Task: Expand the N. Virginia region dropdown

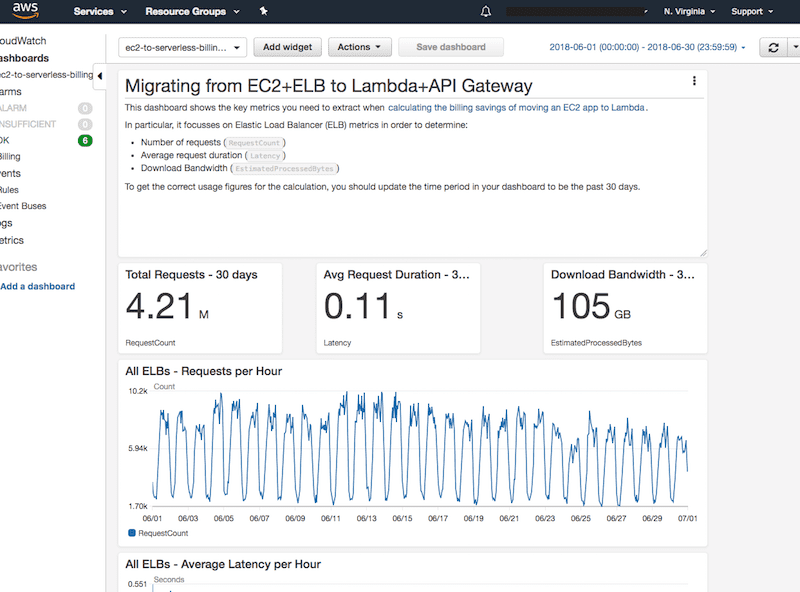Action: tap(694, 12)
